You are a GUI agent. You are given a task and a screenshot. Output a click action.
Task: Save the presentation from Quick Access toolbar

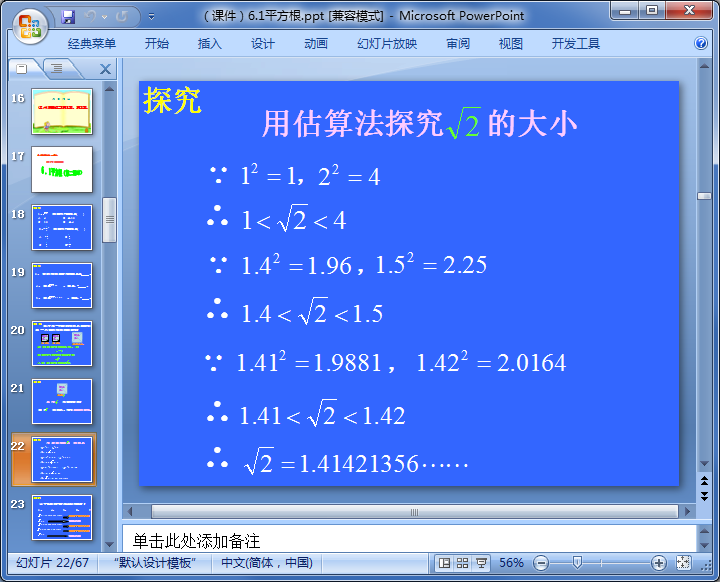coord(68,16)
